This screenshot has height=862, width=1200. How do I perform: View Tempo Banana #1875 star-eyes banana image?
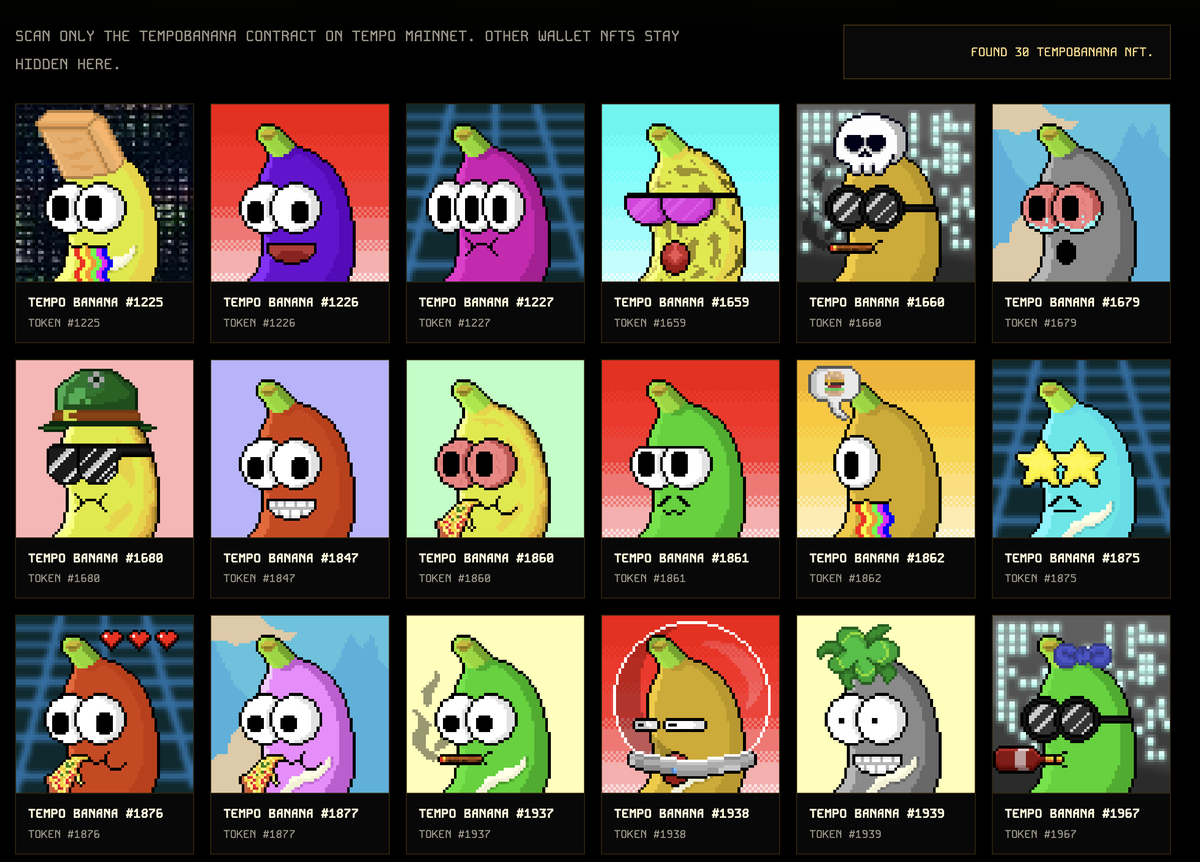click(1081, 449)
